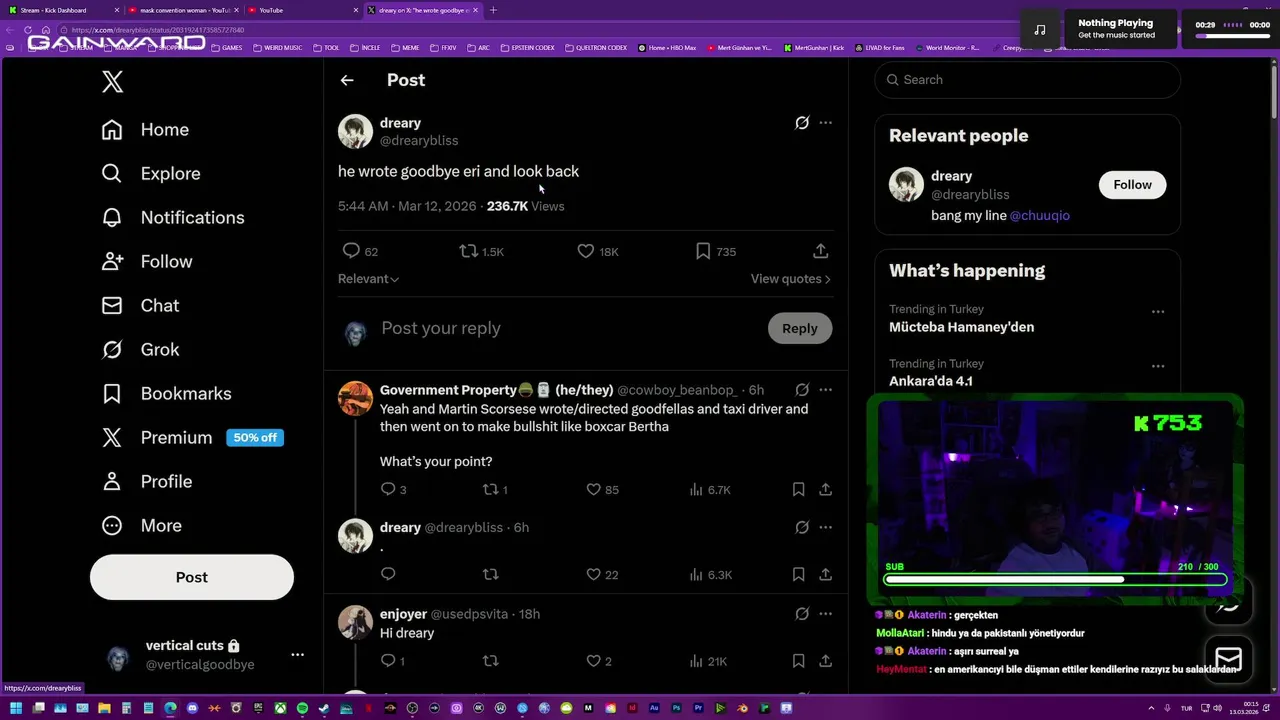Click the music note Nothing Playing widget
1280x720 pixels.
tap(1040, 29)
